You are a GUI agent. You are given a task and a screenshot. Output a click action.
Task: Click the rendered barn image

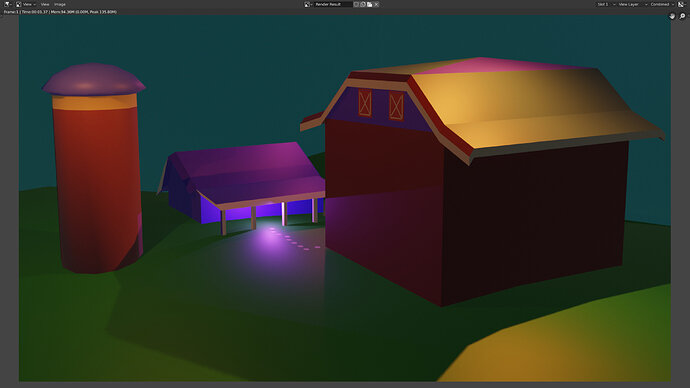point(345,198)
